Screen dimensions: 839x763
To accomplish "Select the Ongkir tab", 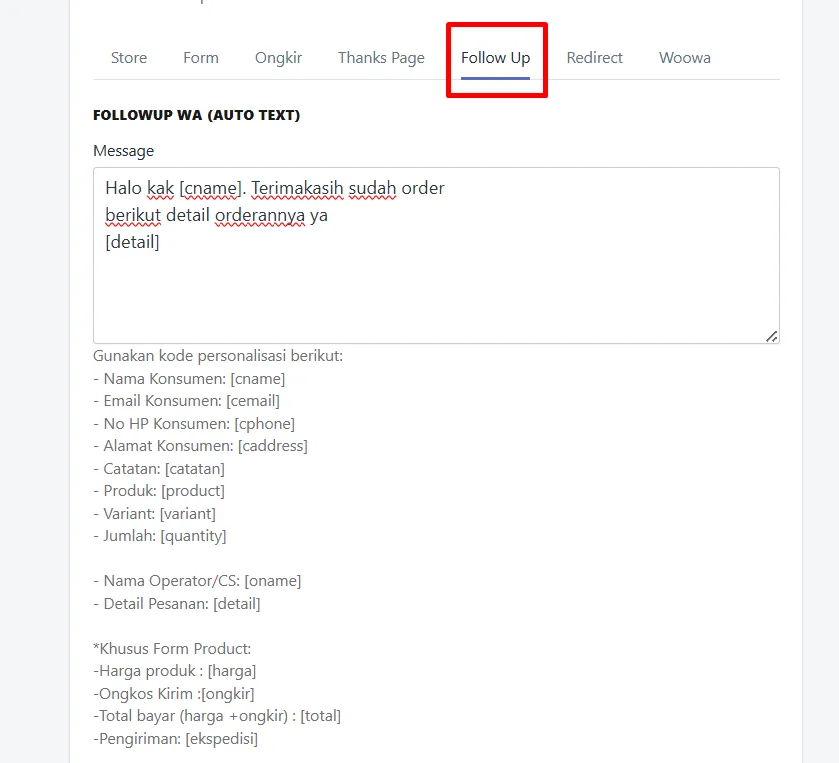I will click(278, 58).
